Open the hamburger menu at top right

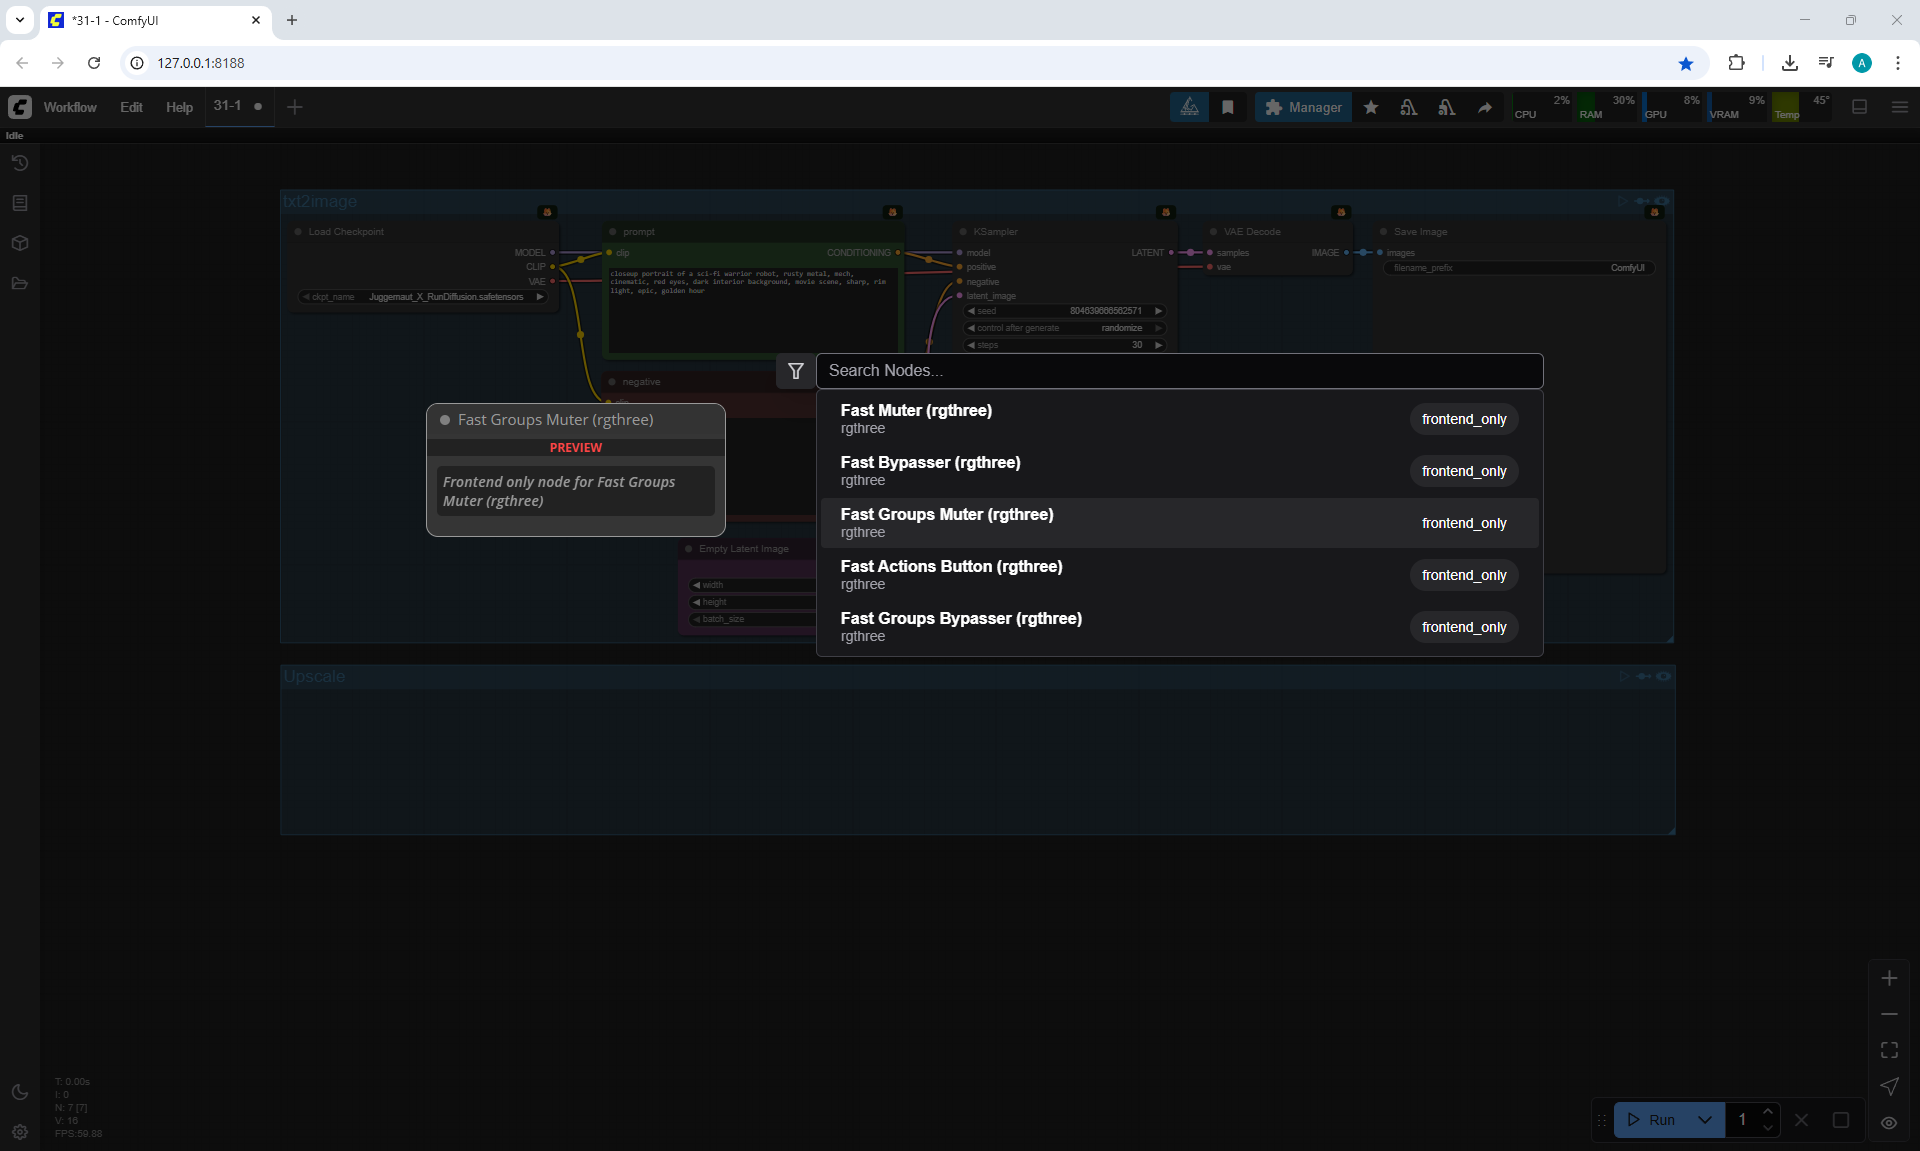click(1900, 107)
